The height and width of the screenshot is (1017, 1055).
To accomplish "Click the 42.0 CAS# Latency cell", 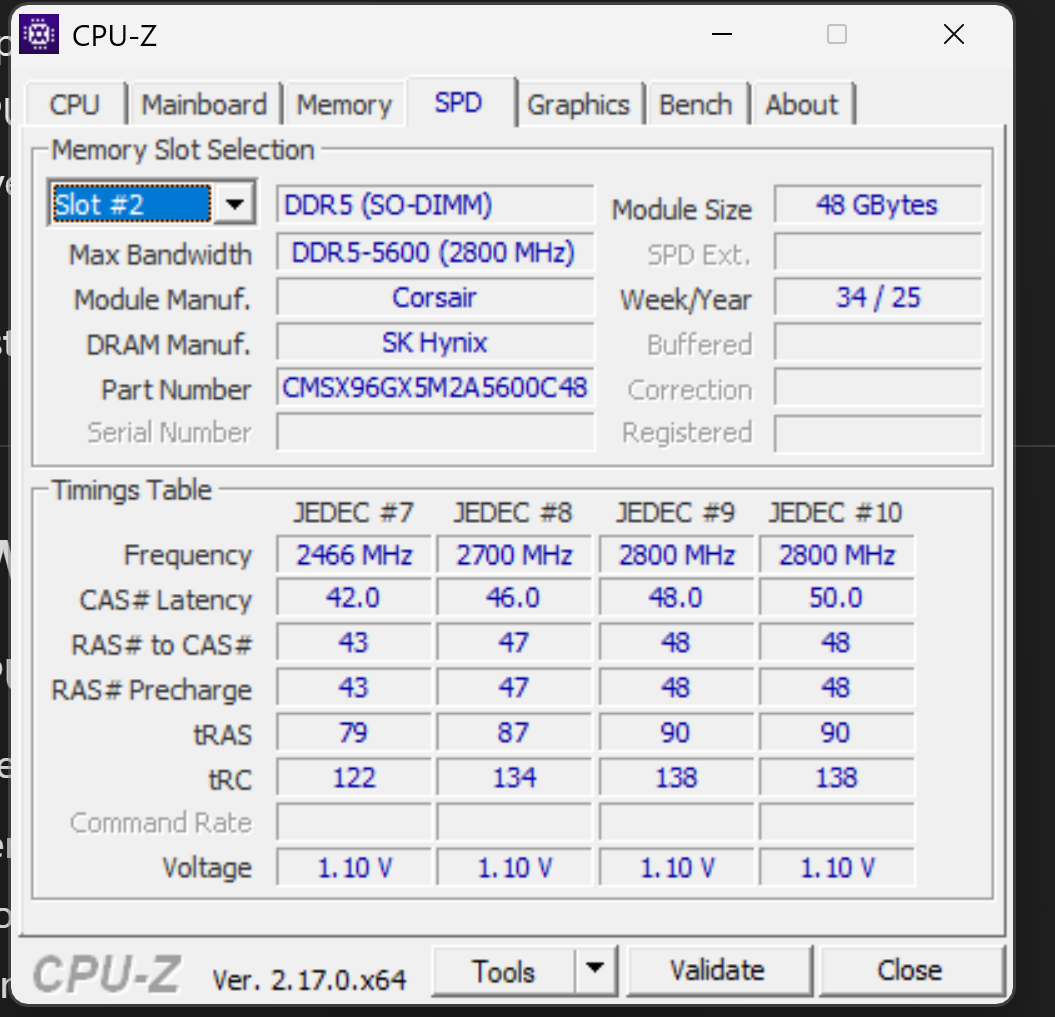I will click(354, 597).
